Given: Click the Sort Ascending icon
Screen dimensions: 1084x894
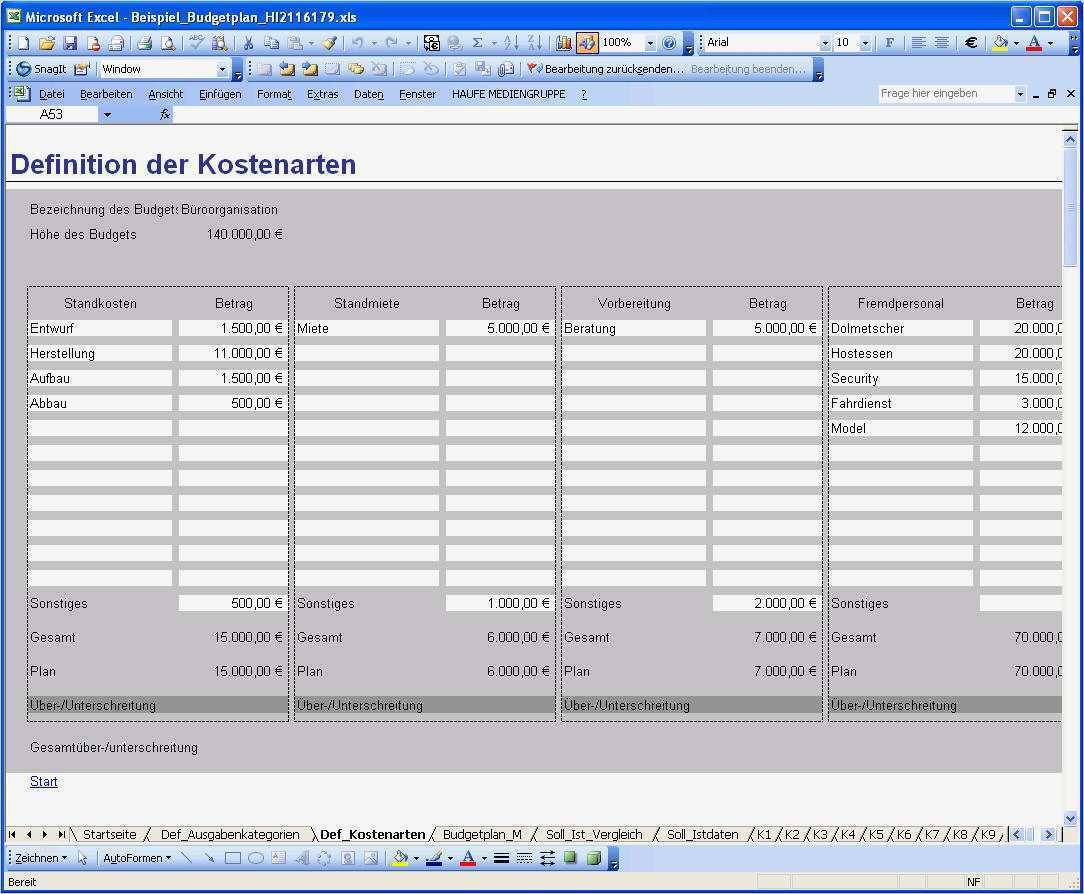Looking at the screenshot, I should pos(512,42).
